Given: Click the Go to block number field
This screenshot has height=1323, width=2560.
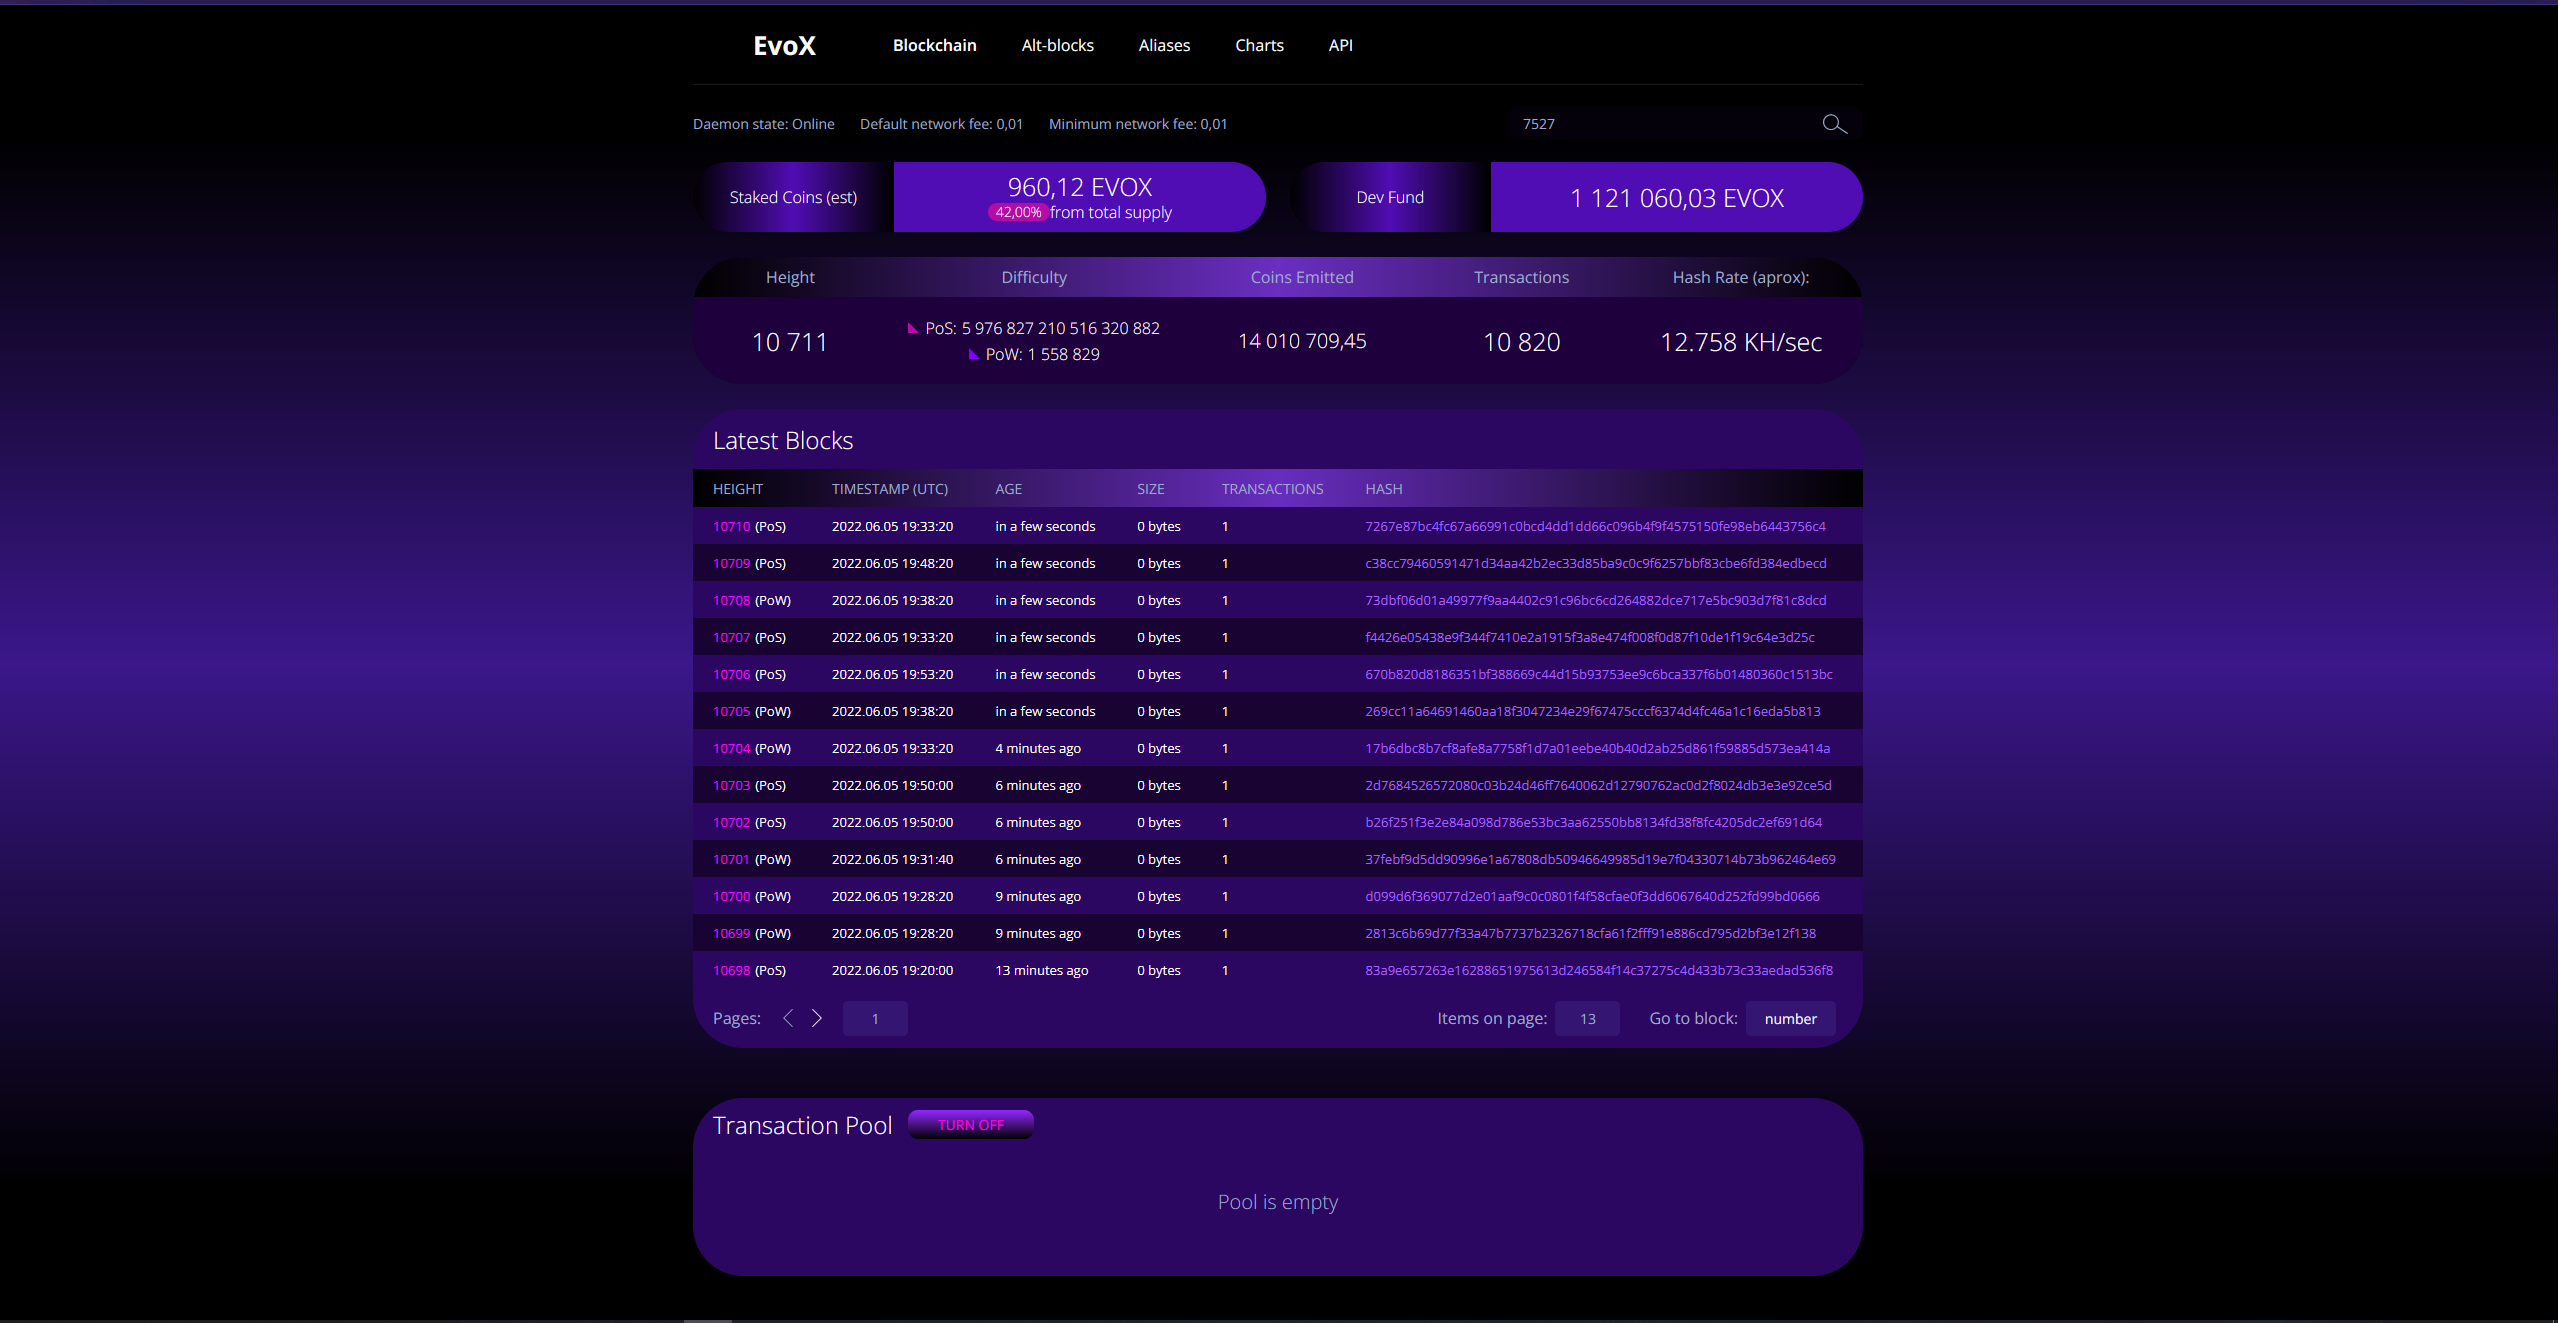Looking at the screenshot, I should click(x=1790, y=1019).
